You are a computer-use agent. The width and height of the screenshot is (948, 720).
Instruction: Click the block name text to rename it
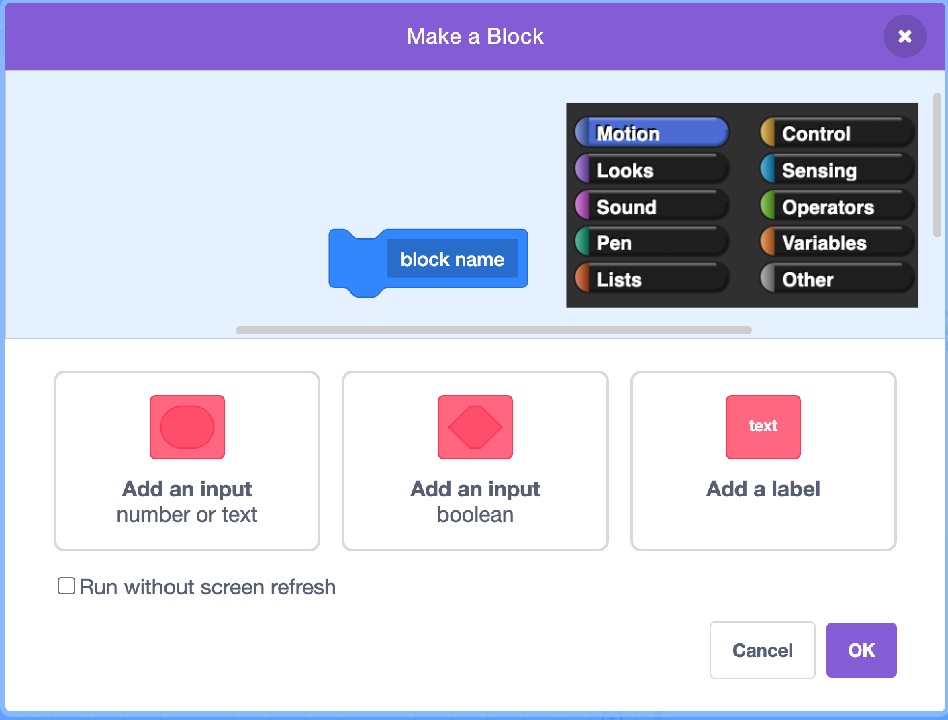453,258
